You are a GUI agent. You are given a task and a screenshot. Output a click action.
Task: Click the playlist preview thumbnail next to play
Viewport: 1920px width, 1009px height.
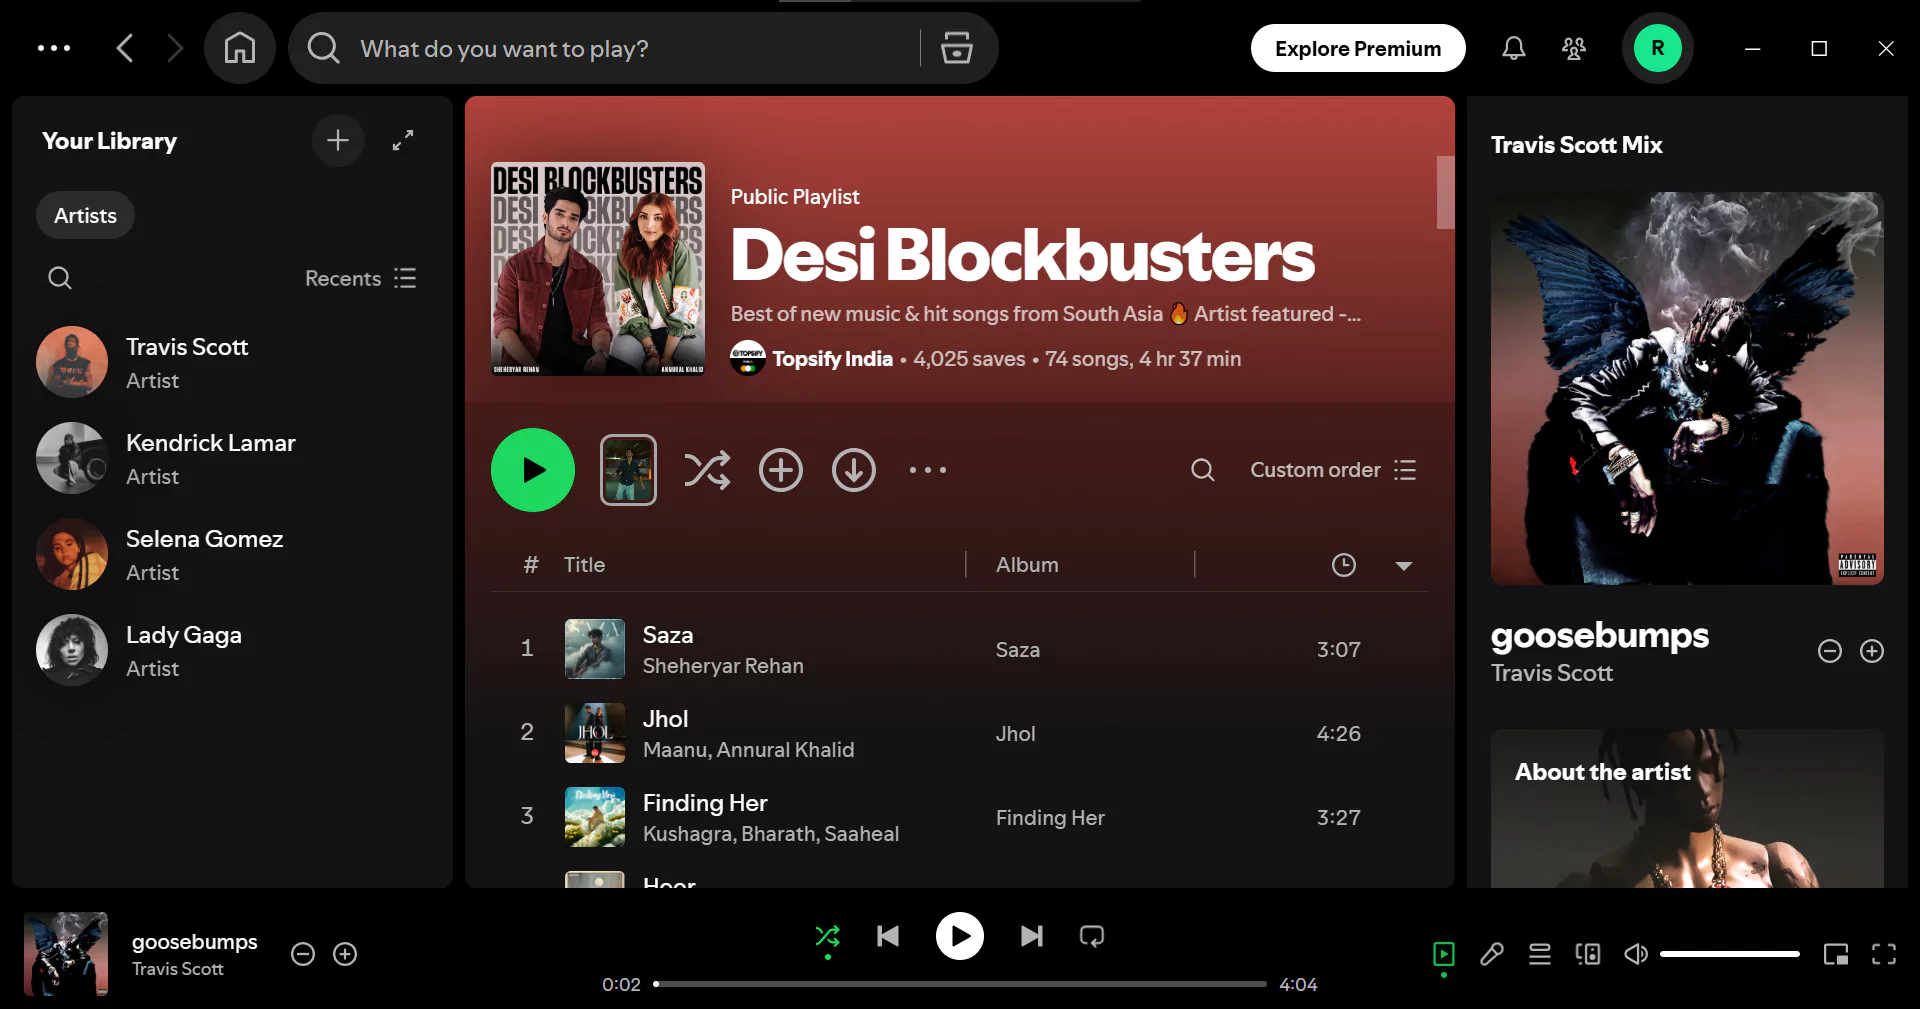[628, 470]
